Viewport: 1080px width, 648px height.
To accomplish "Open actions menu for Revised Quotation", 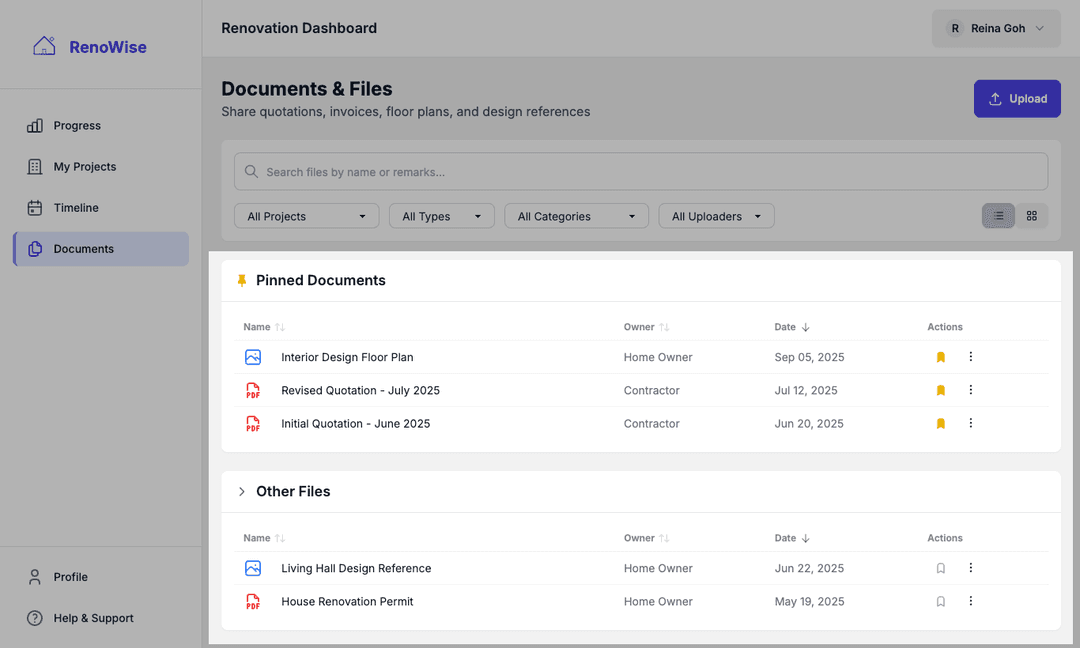I will 970,390.
